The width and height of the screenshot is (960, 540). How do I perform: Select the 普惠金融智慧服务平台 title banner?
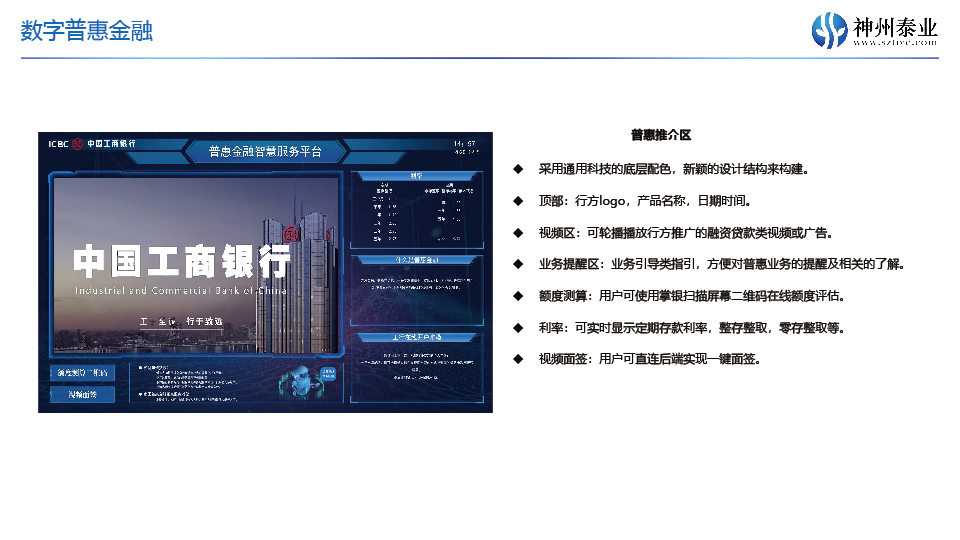click(x=265, y=151)
